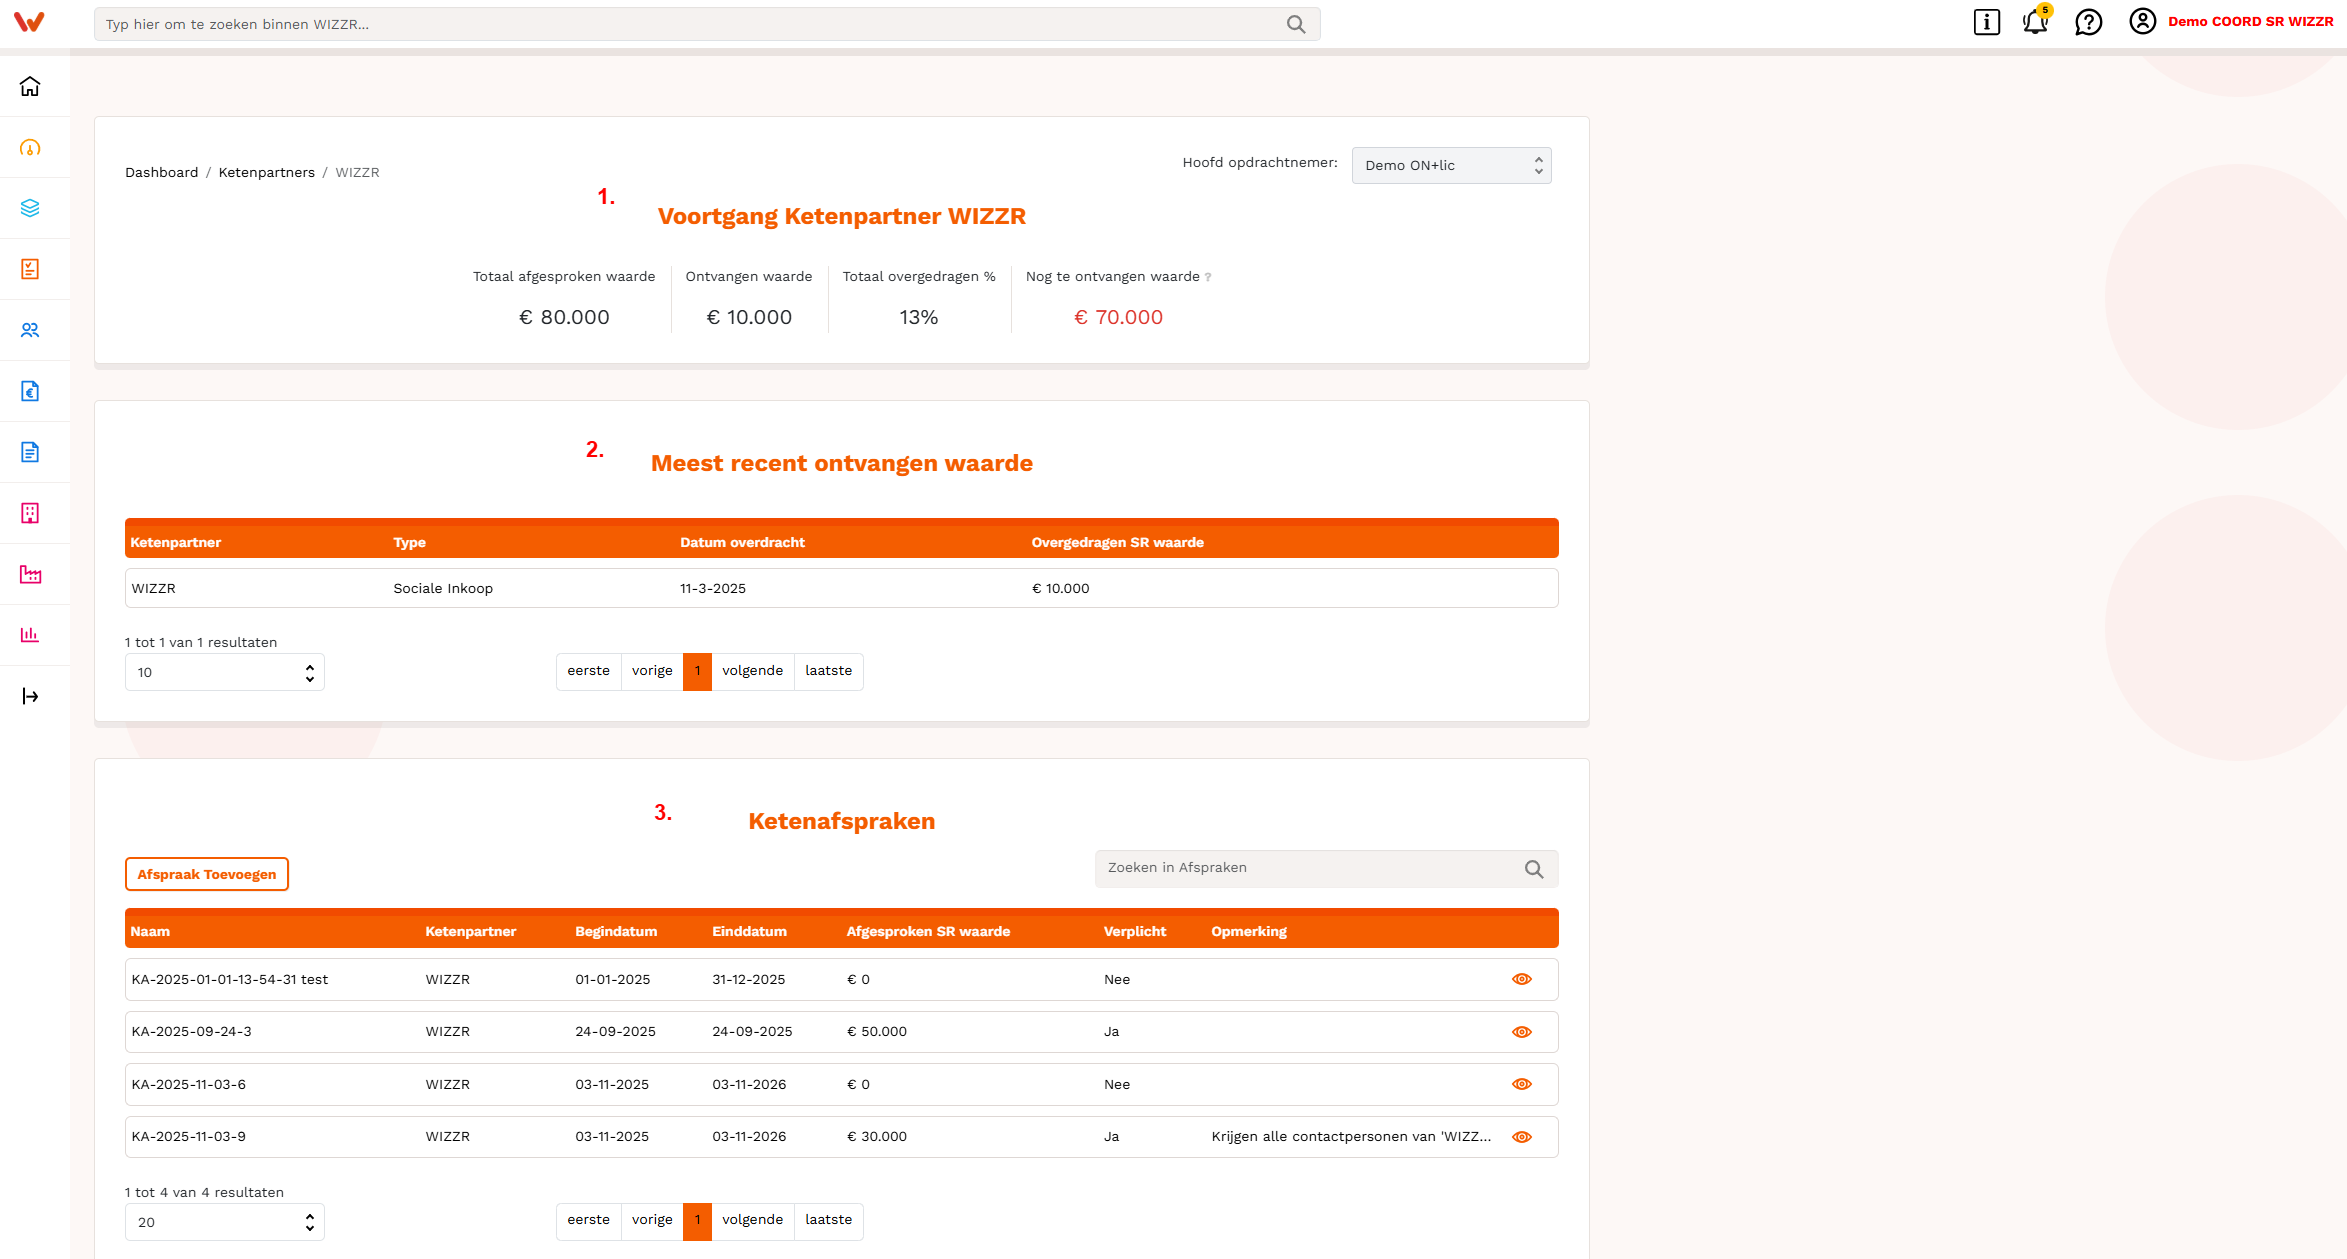Sort by the Datum overdracht column header
Screen dimensions: 2347x1259
(742, 542)
